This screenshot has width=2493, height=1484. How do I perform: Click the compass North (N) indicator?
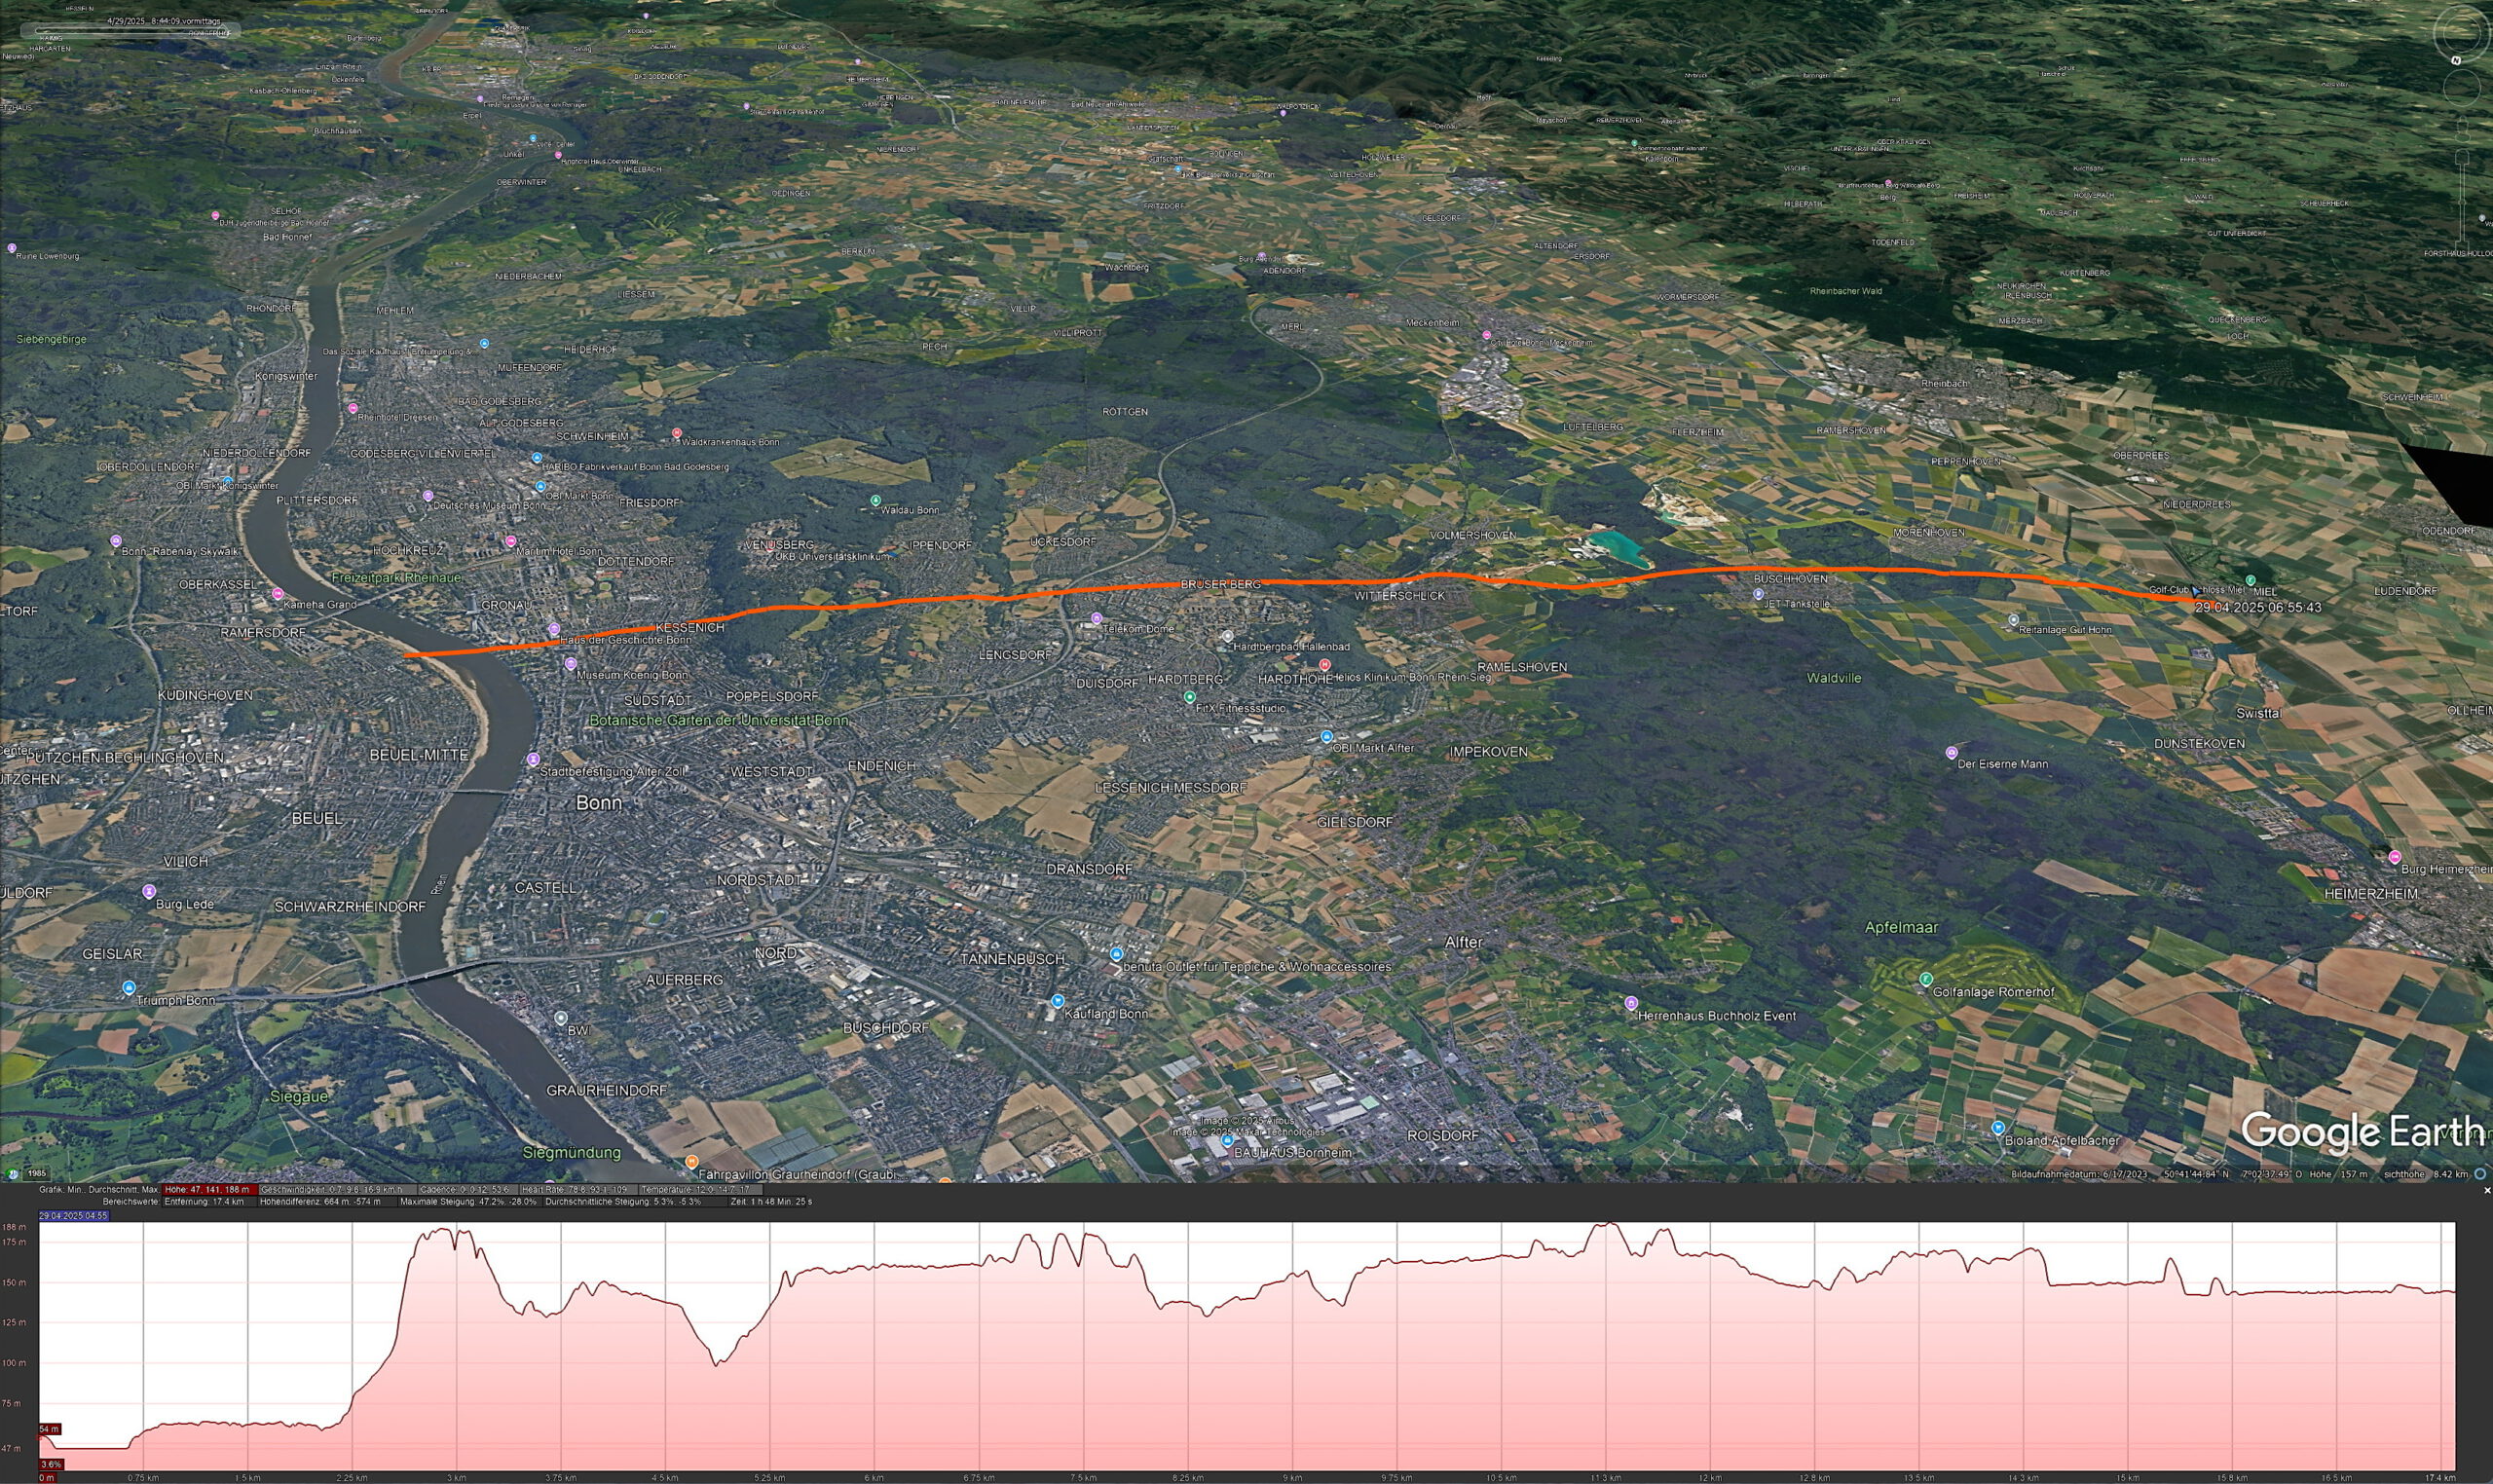pyautogui.click(x=2455, y=60)
